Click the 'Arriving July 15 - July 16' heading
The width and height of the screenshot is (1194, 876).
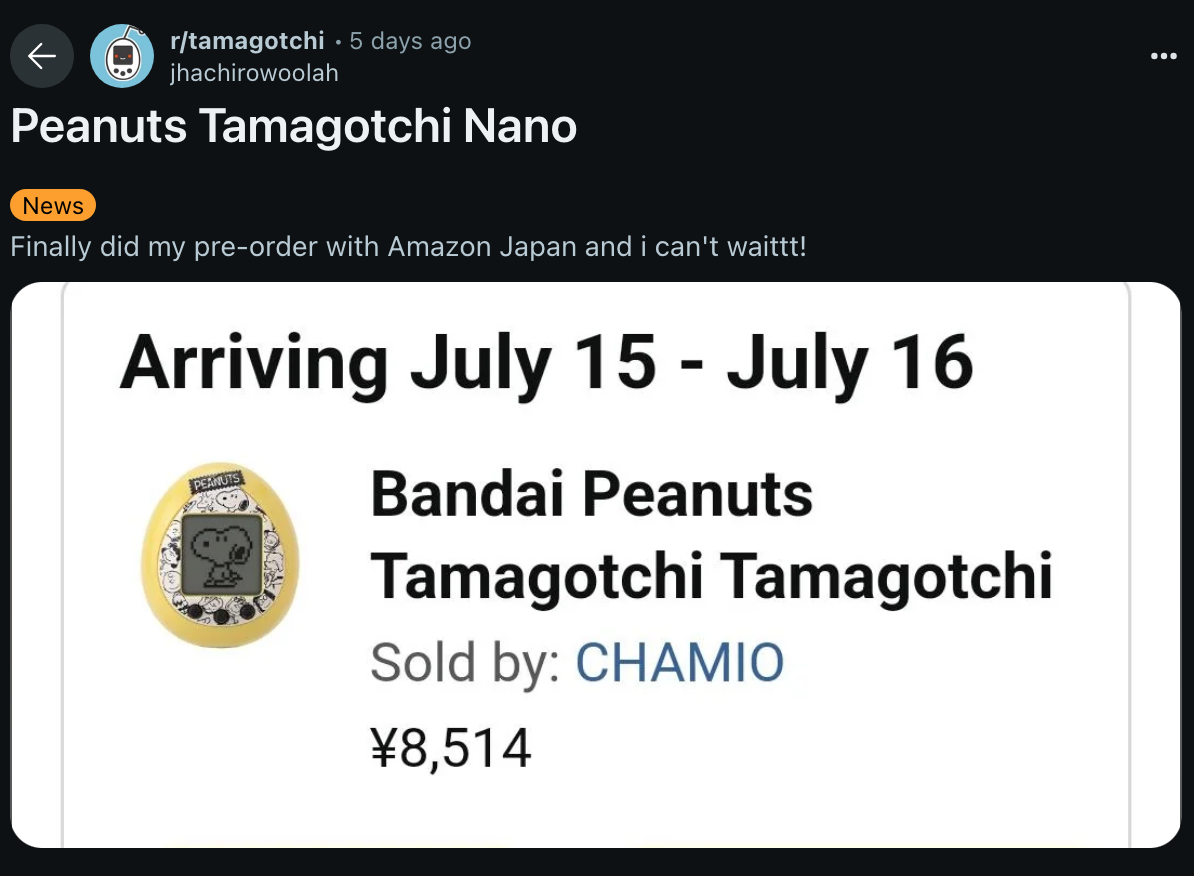click(x=547, y=363)
